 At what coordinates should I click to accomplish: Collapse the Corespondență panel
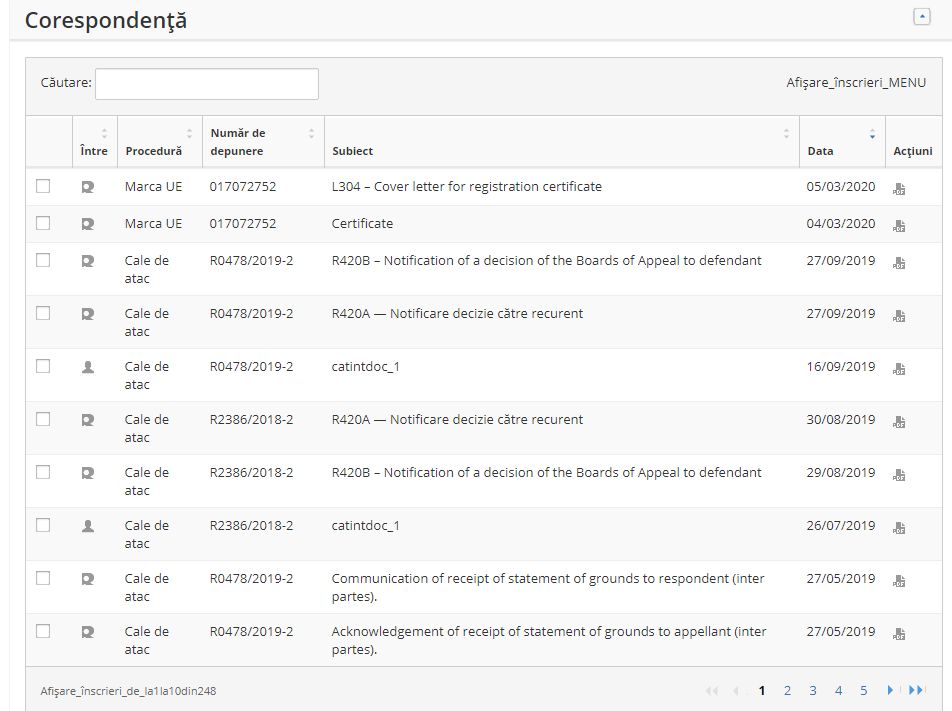pyautogui.click(x=922, y=17)
